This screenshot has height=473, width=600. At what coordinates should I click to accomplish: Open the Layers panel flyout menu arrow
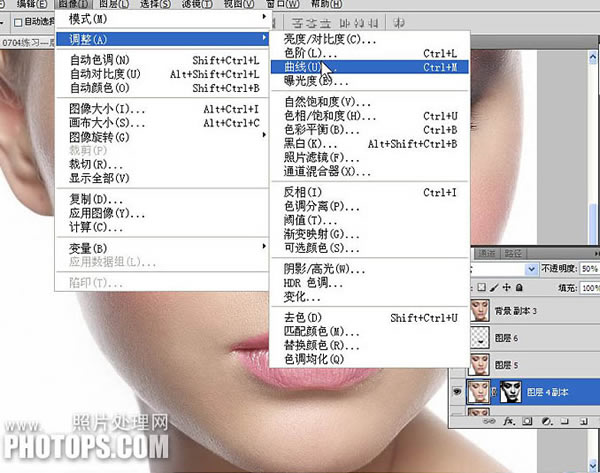(597, 253)
